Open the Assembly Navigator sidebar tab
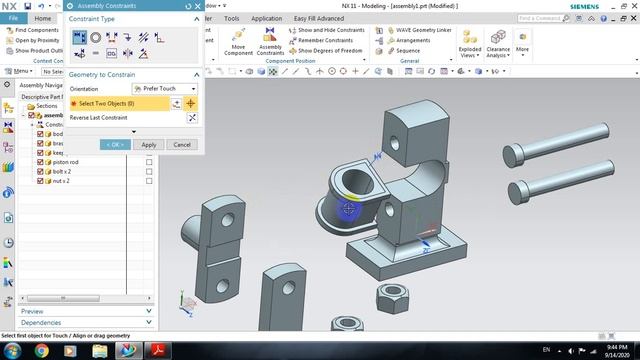This screenshot has height=360, width=640. pos(8,108)
